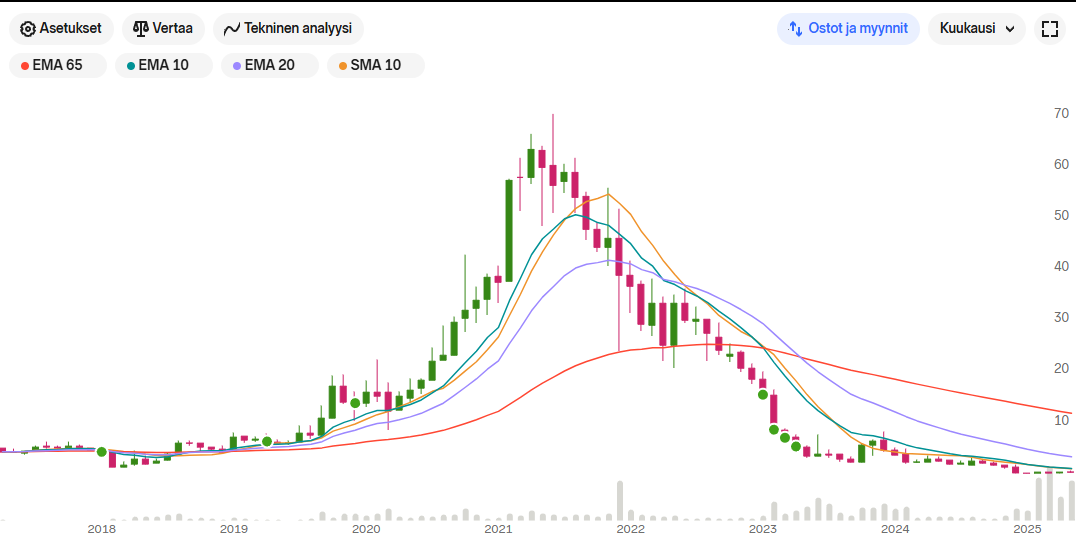Select the green trade marker at 2018
The image size is (1076, 533).
click(x=102, y=451)
